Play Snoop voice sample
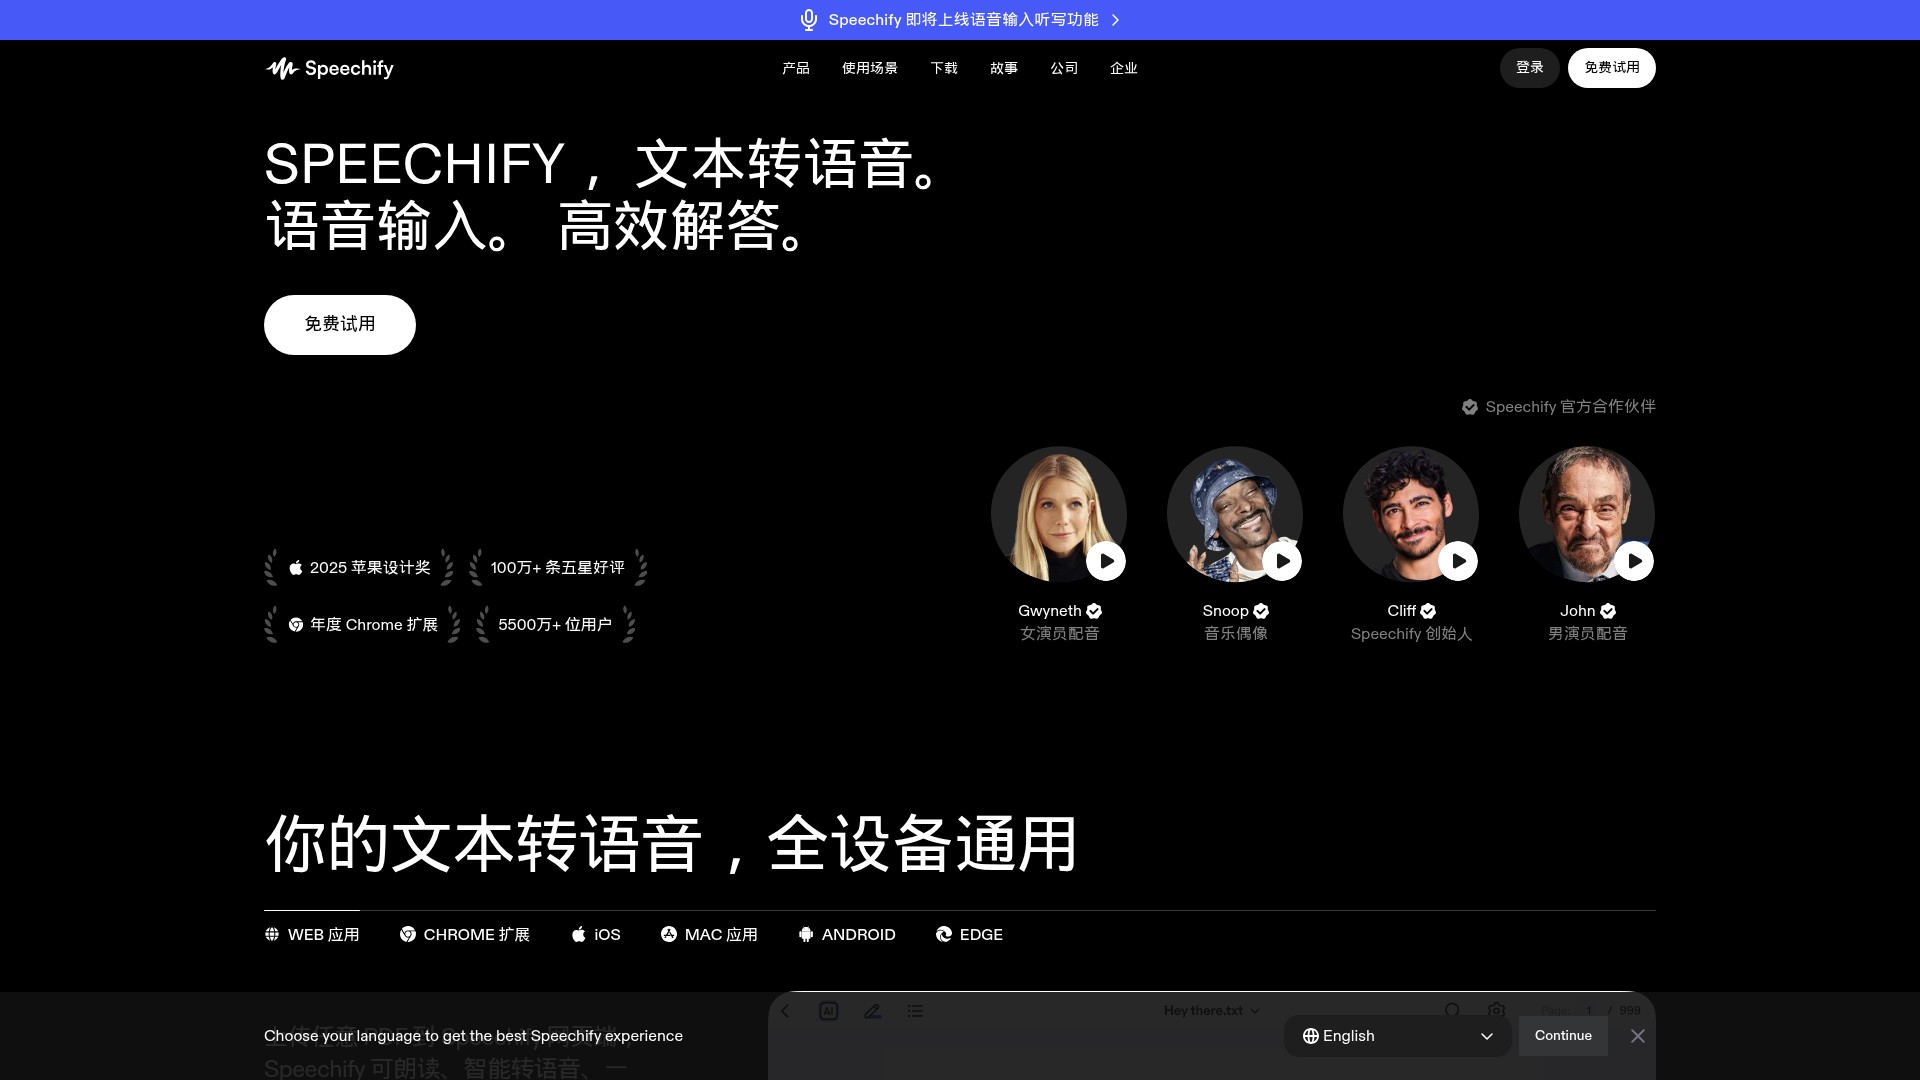 click(1282, 561)
